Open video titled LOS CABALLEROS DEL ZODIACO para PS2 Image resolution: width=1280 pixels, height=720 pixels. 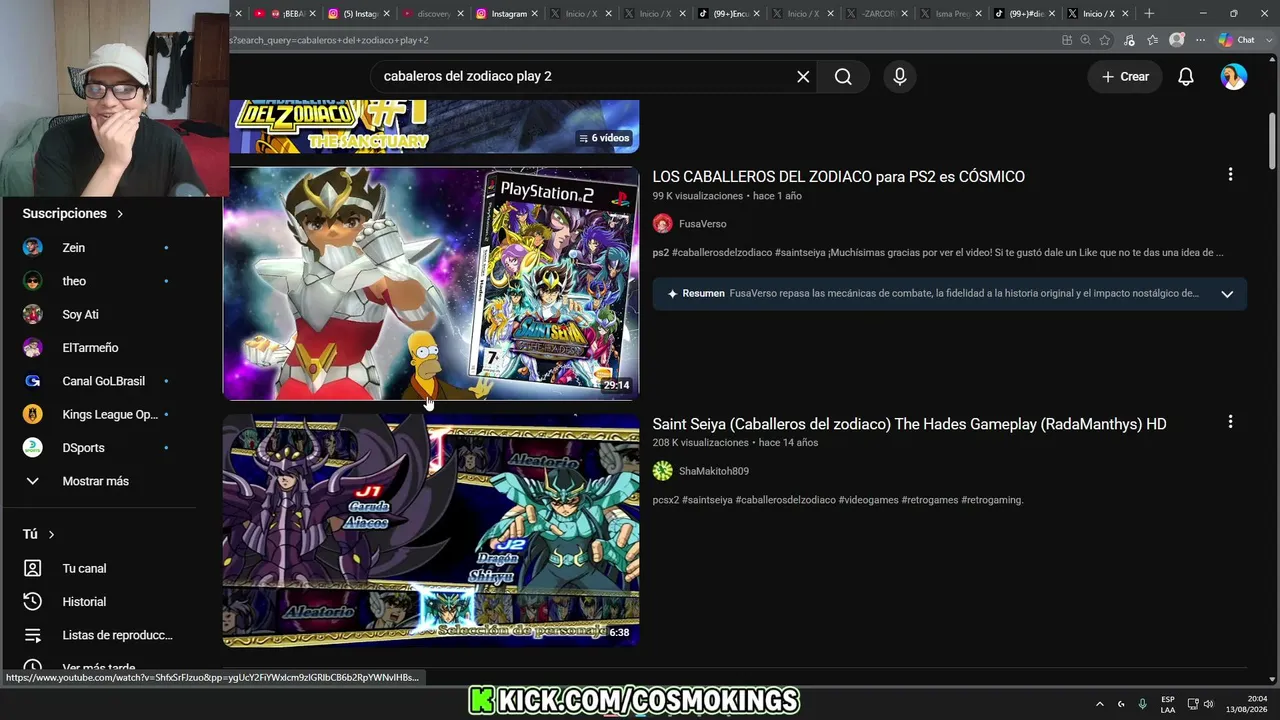pos(838,177)
